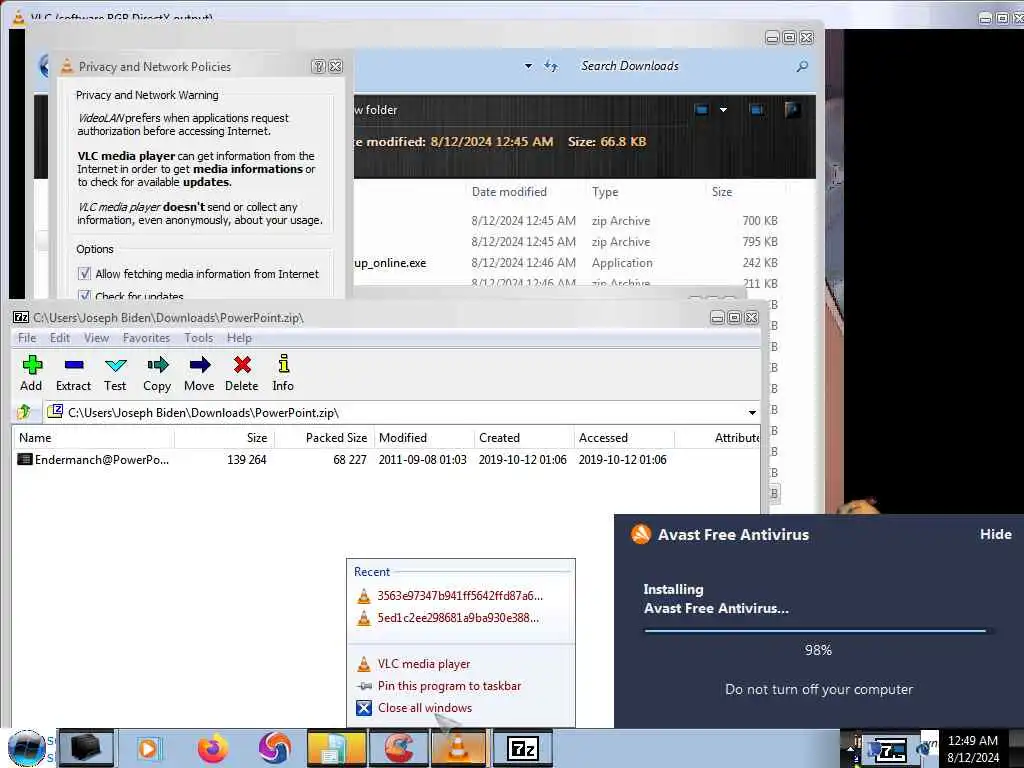
Task: Sort by the Created column in 7-Zip
Action: tap(524, 438)
